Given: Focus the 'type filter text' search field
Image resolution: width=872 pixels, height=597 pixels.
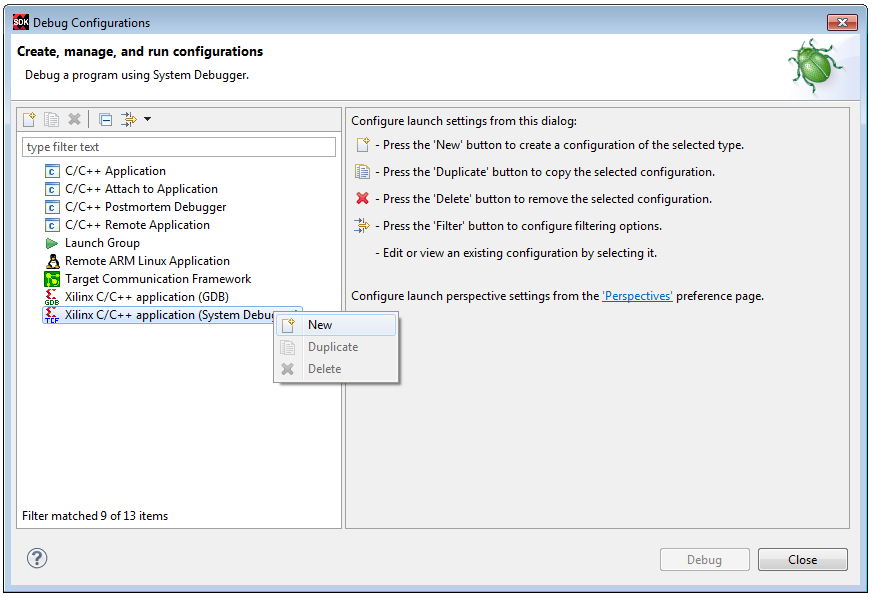Looking at the screenshot, I should coord(179,147).
